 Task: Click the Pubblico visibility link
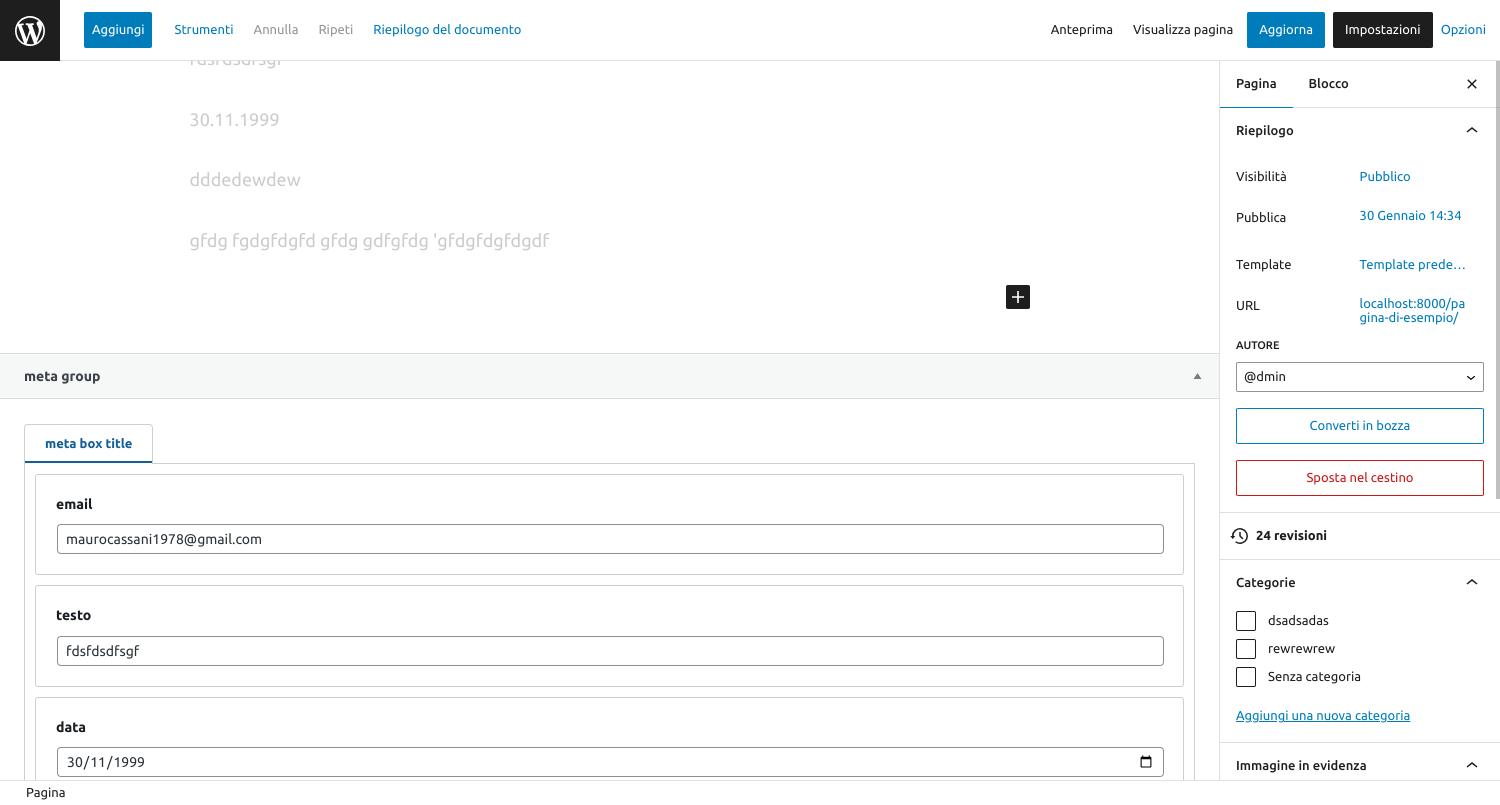1385,177
